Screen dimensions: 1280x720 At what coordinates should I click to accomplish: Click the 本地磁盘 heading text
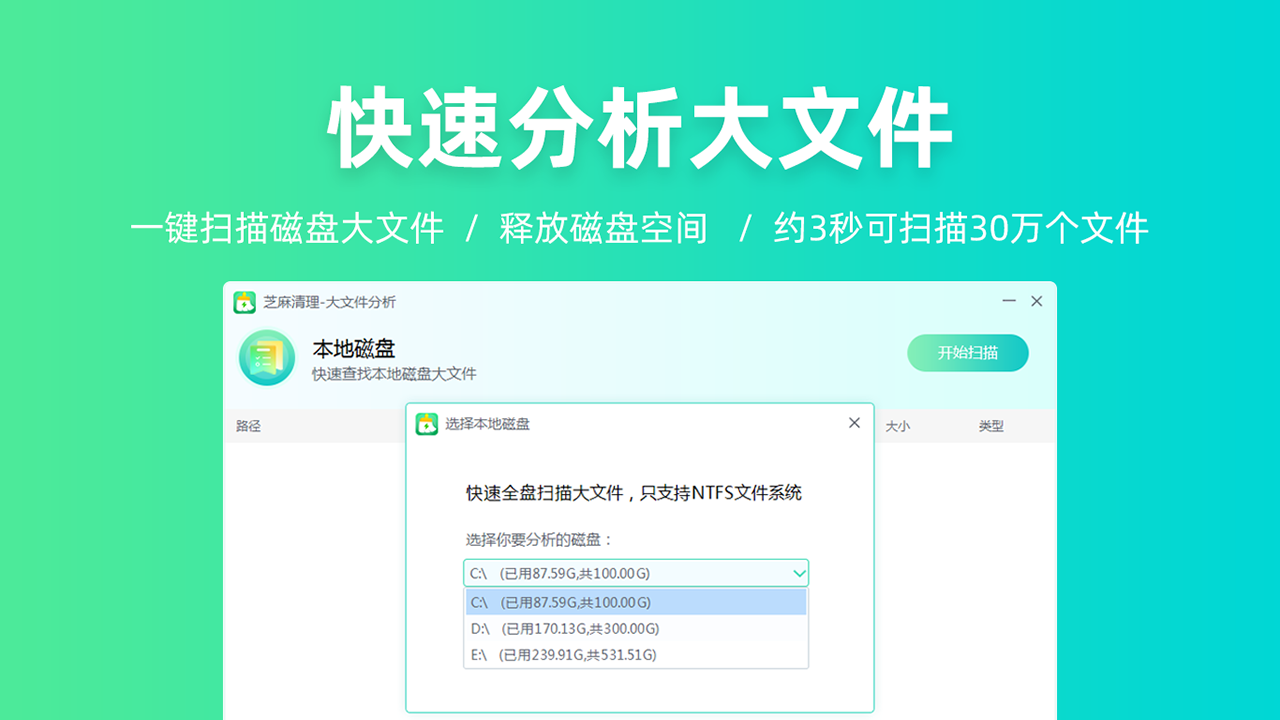tap(354, 349)
